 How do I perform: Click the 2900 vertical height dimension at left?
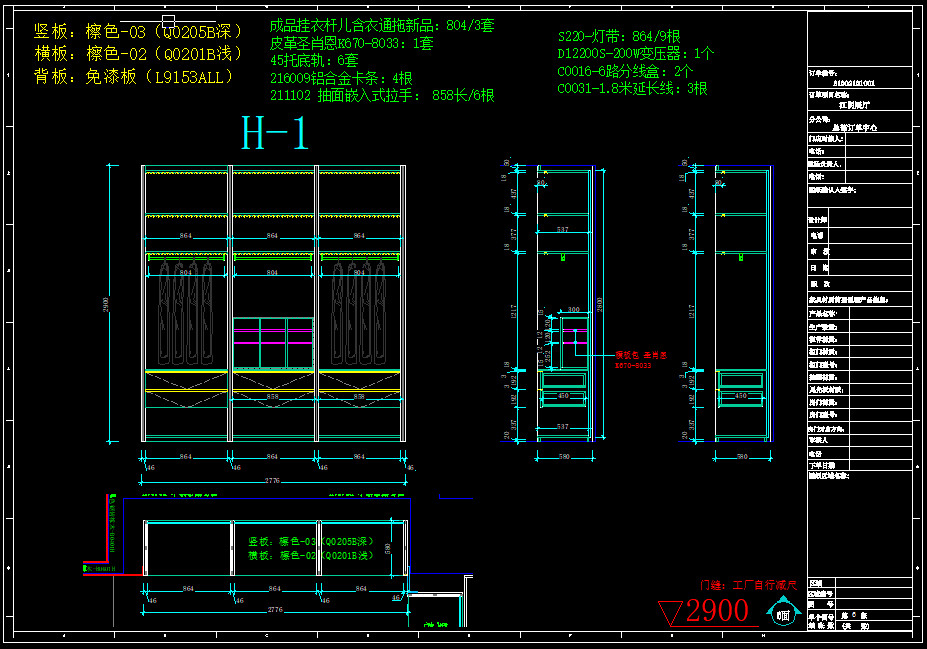click(105, 302)
